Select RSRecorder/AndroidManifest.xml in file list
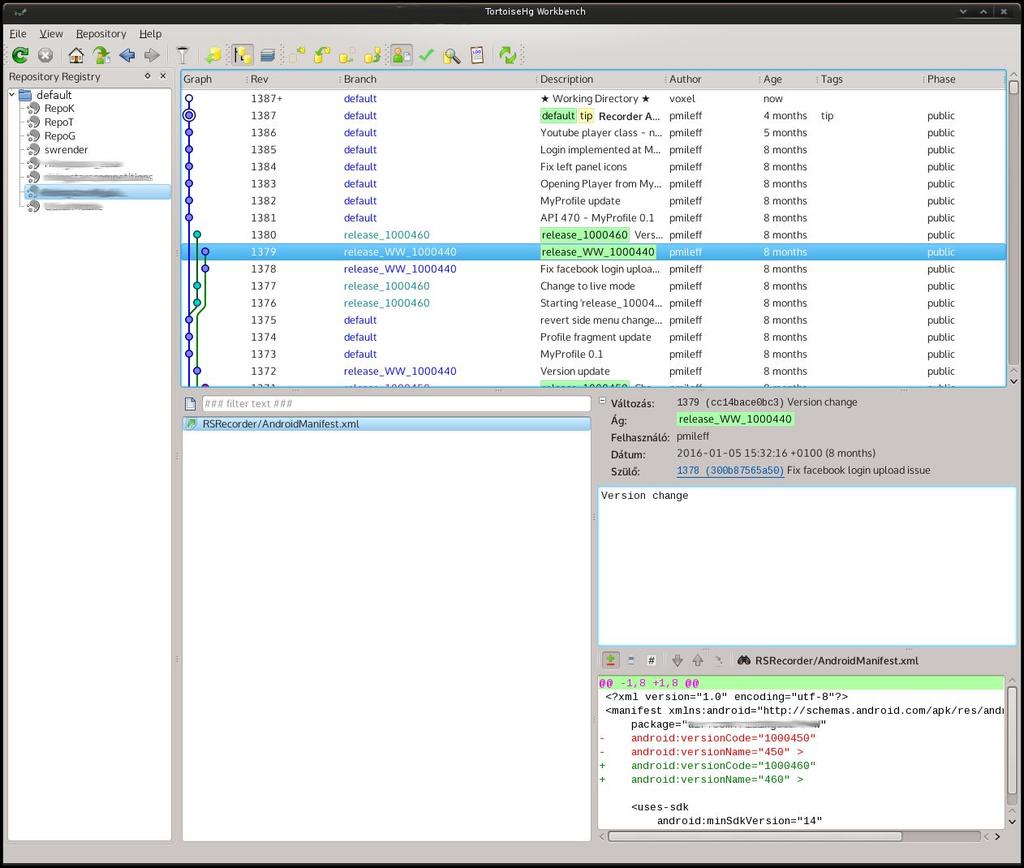The image size is (1024, 868). (x=387, y=424)
